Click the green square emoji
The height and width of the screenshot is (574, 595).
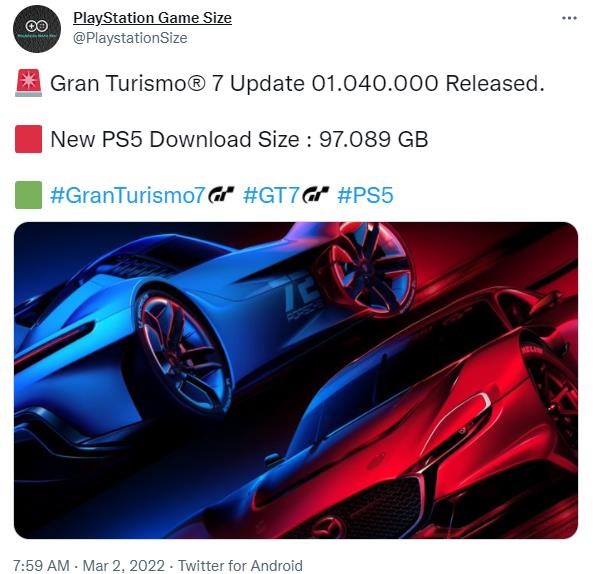28,195
